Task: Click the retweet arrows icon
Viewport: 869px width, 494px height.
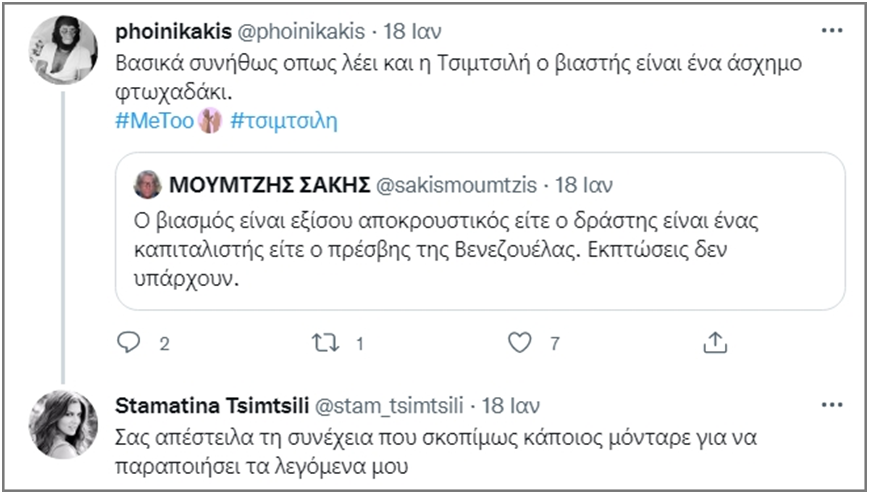Action: pos(322,343)
